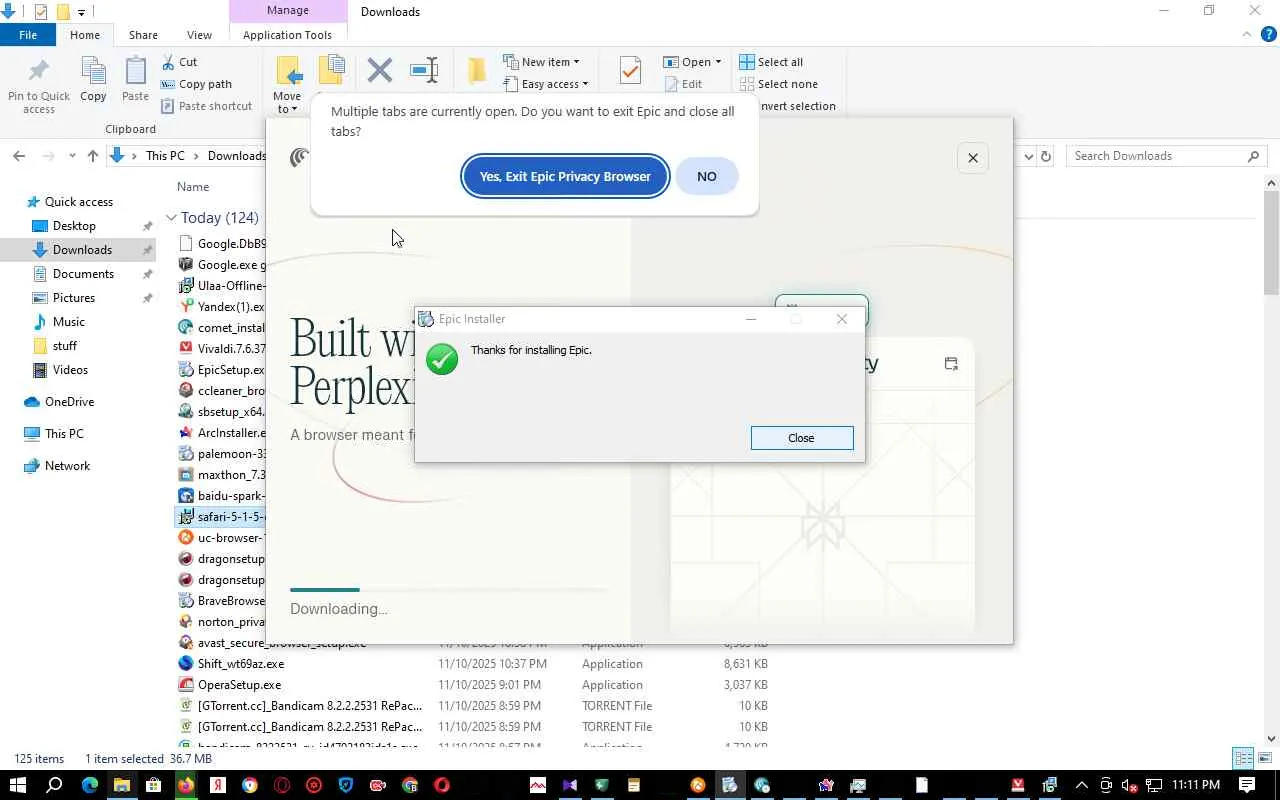Open the Customize Quick Access Toolbar dropdown

coord(81,12)
